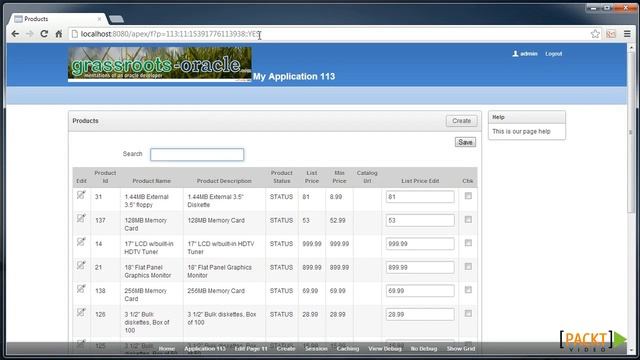Screen dimensions: 640x360
Task: Click the List Price Edit field showing 81
Action: 420,197
